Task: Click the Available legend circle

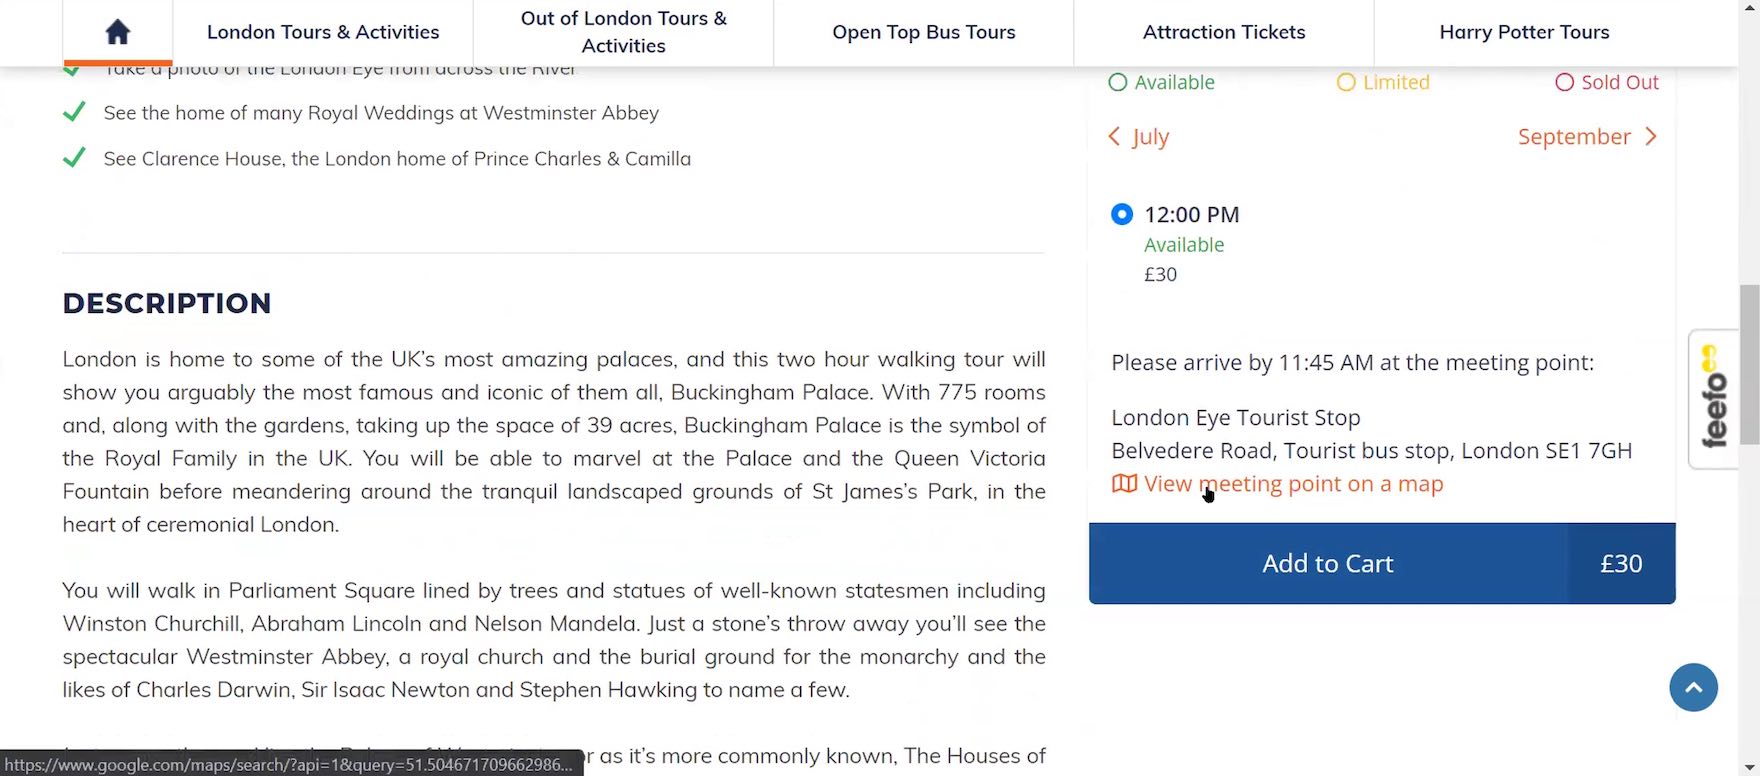Action: [x=1118, y=82]
